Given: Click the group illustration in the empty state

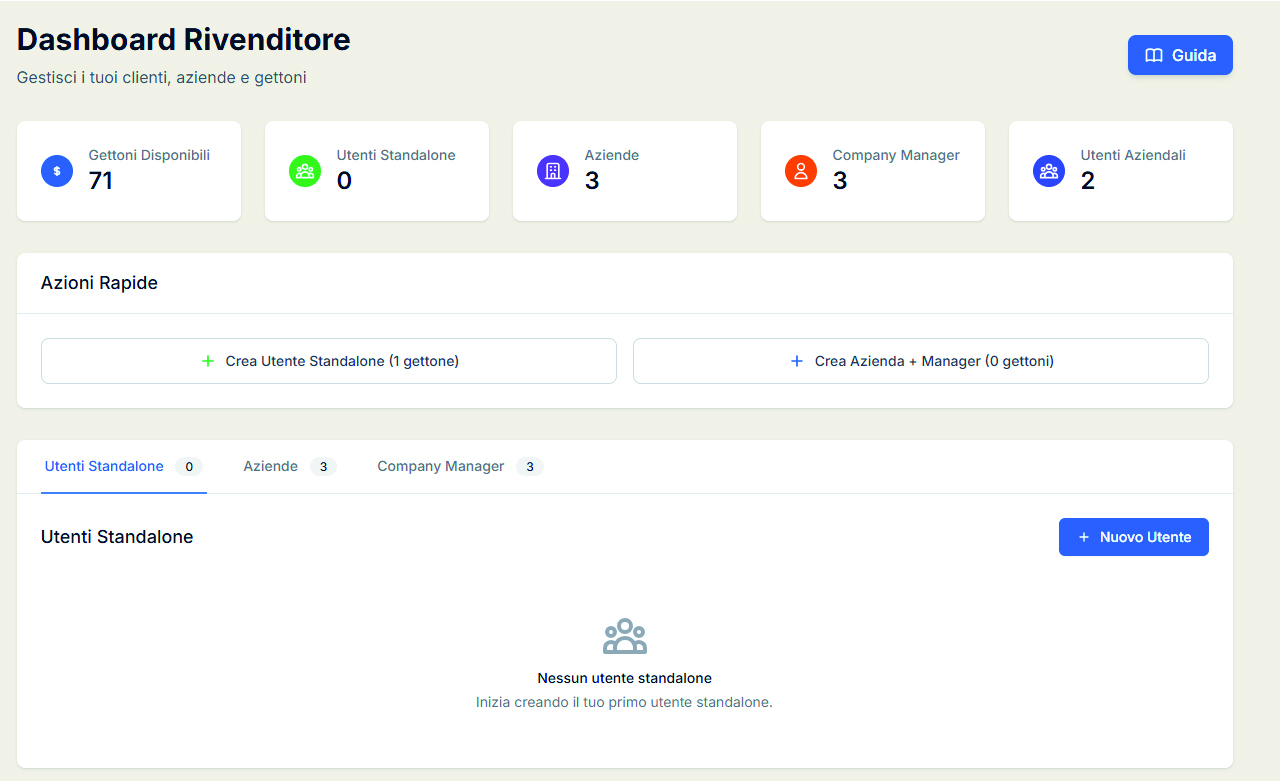Looking at the screenshot, I should pos(624,635).
